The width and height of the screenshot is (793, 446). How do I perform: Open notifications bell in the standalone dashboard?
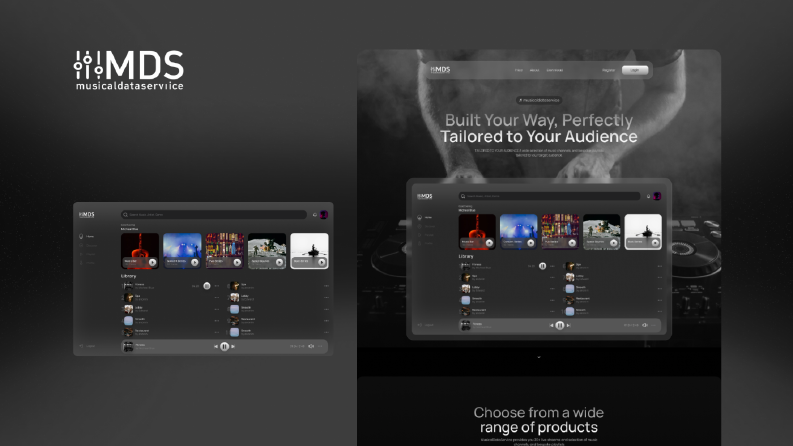pyautogui.click(x=315, y=215)
